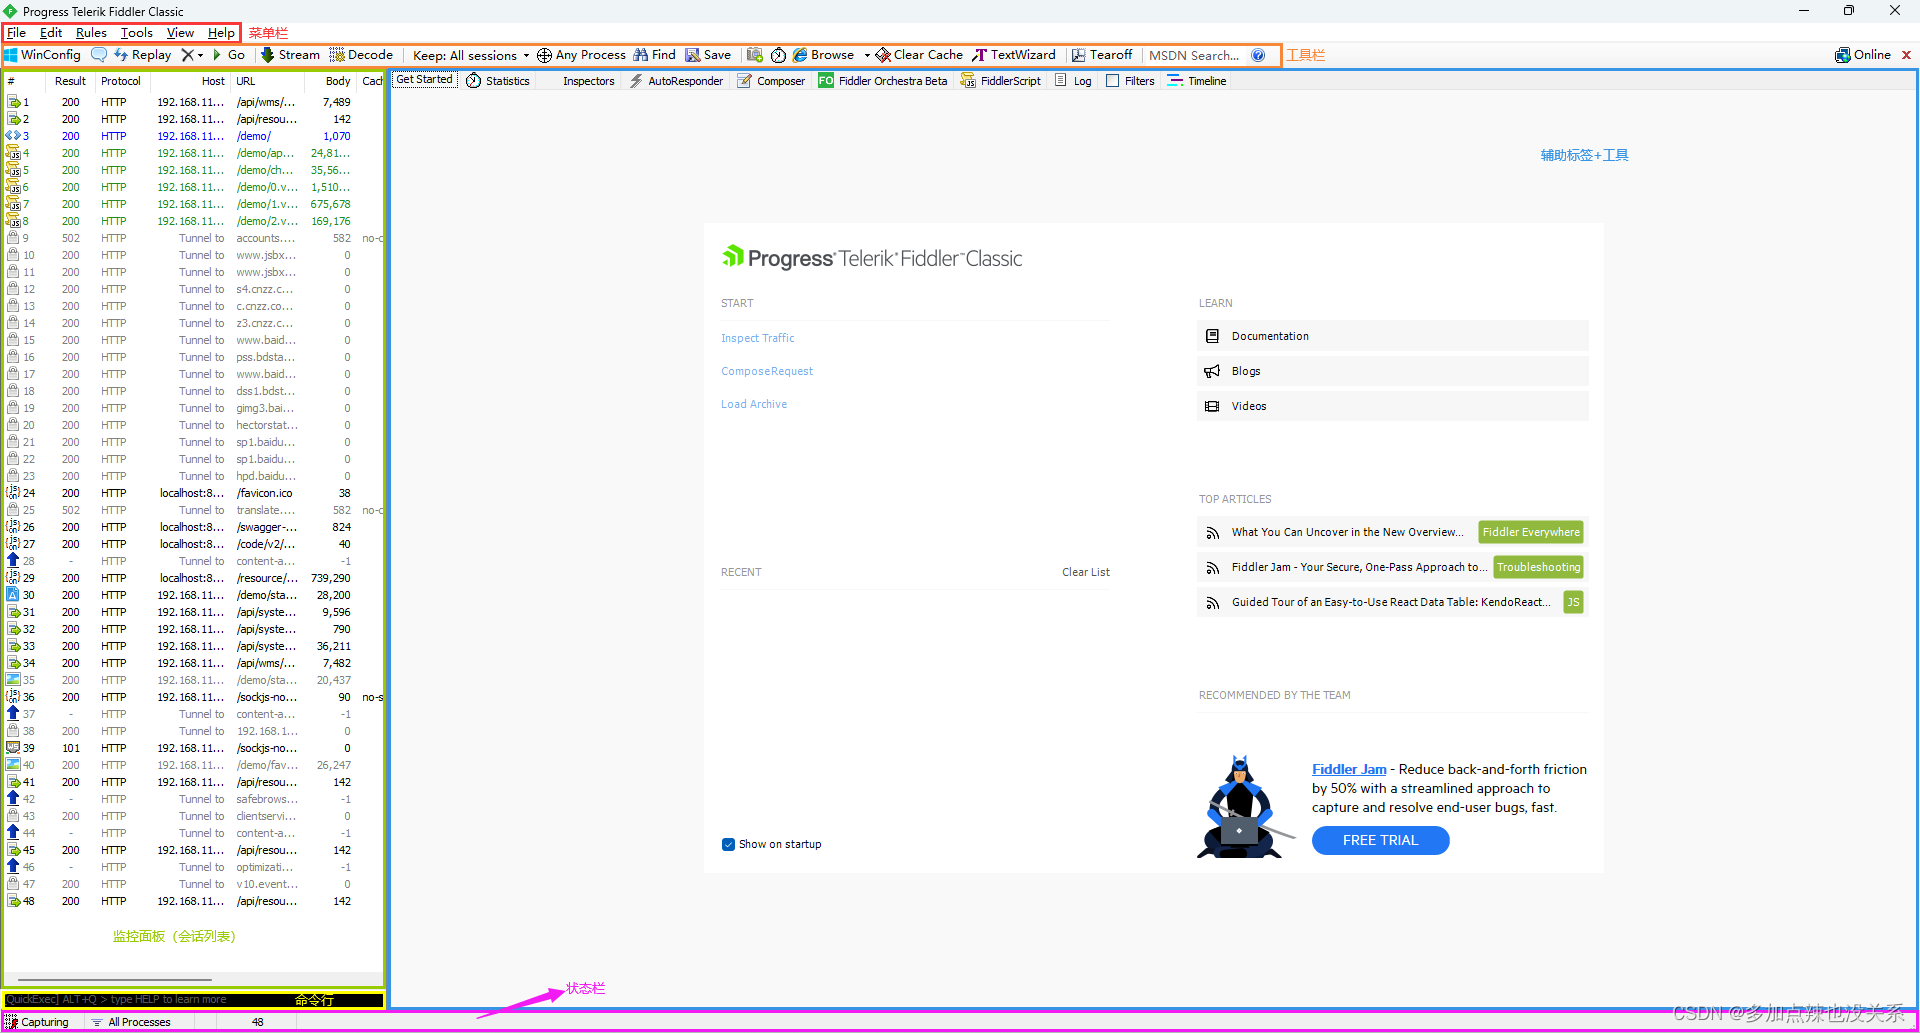Click the camera screenshot icon
The height and width of the screenshot is (1033, 1920).
755,55
